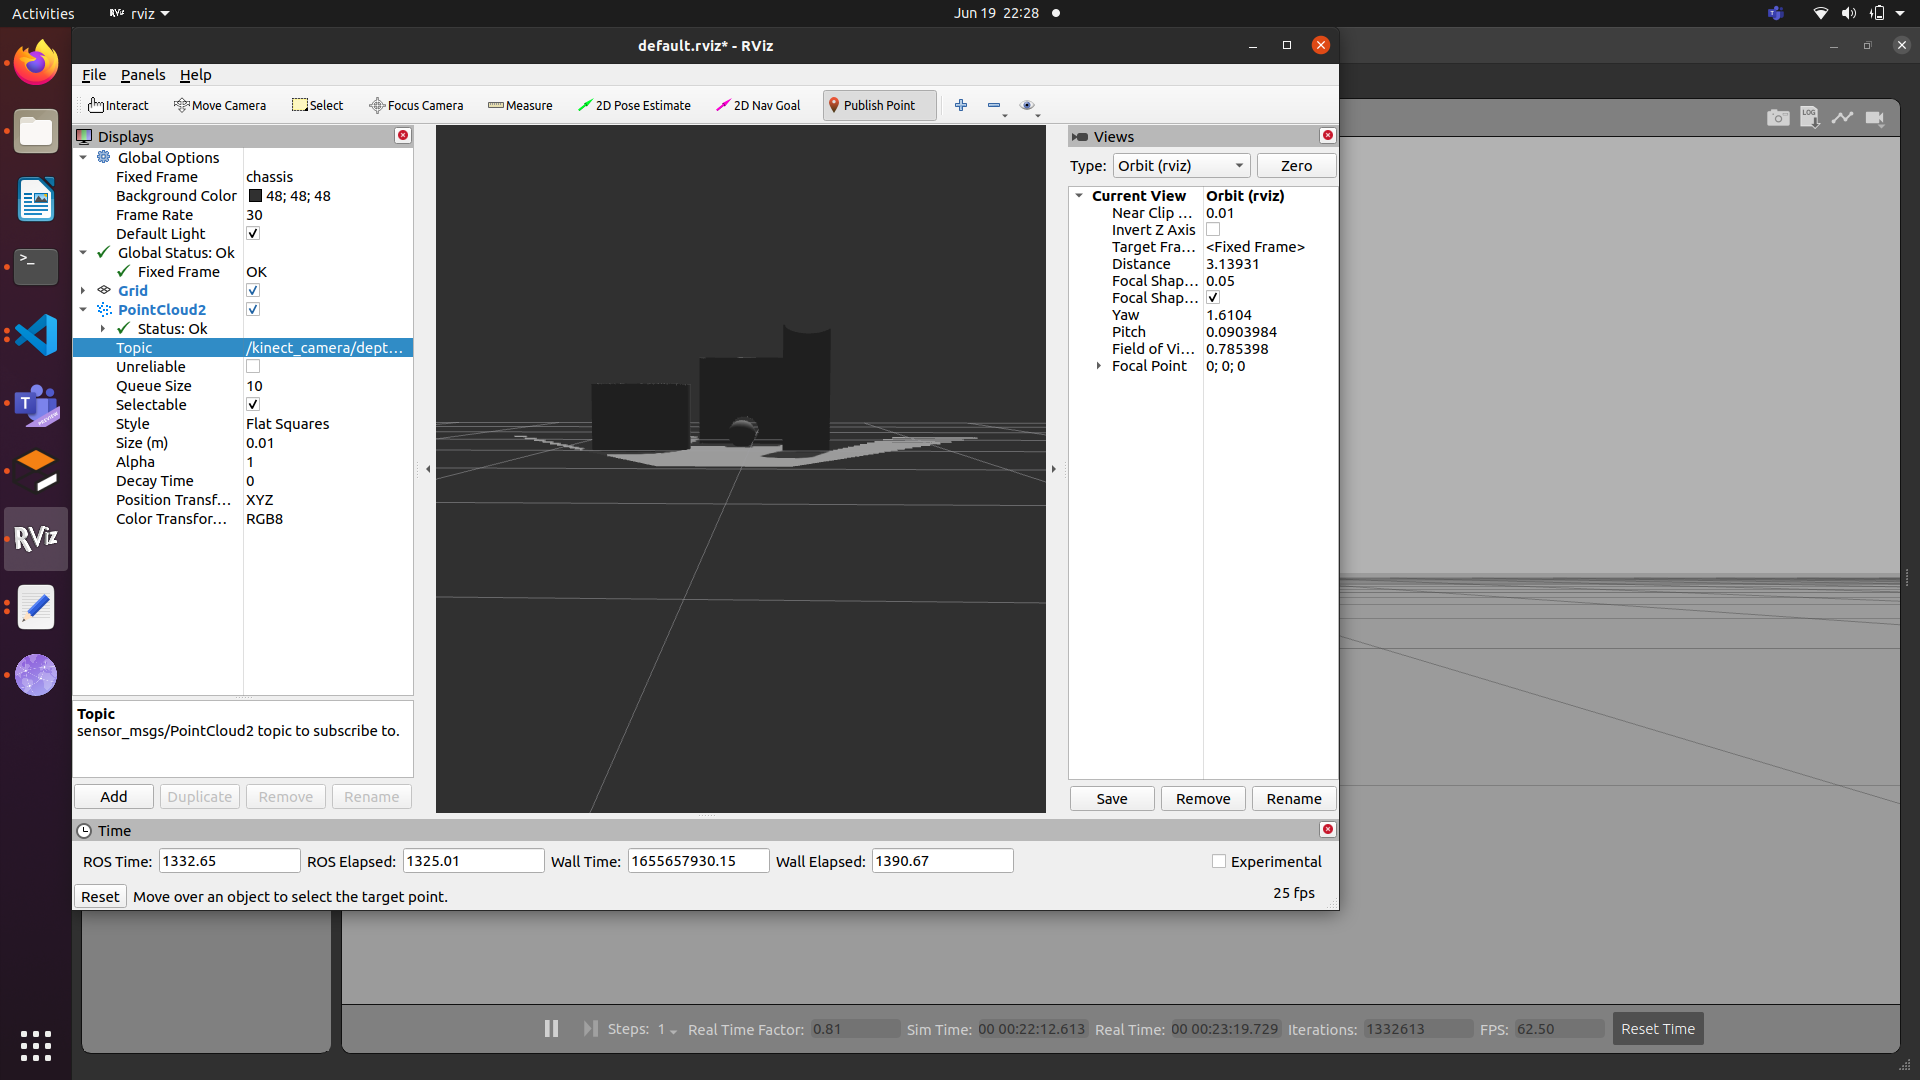1920x1080 pixels.
Task: Choose the Focus Camera tool
Action: 416,105
